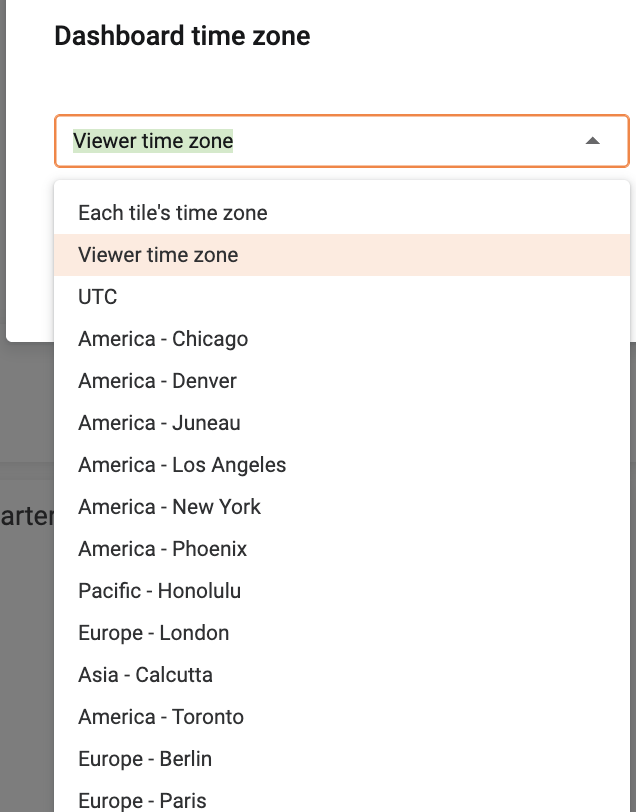Select America - Phoenix time zone
Screen dimensions: 636x812
(162, 549)
